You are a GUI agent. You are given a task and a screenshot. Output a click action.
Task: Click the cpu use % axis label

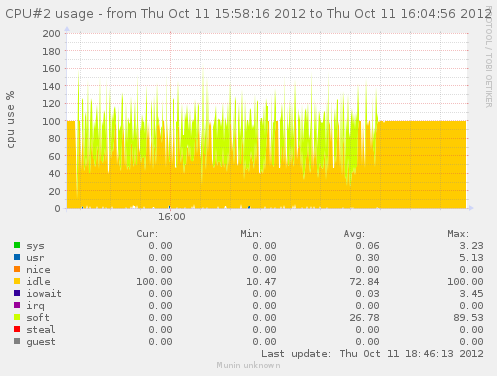click(x=11, y=119)
